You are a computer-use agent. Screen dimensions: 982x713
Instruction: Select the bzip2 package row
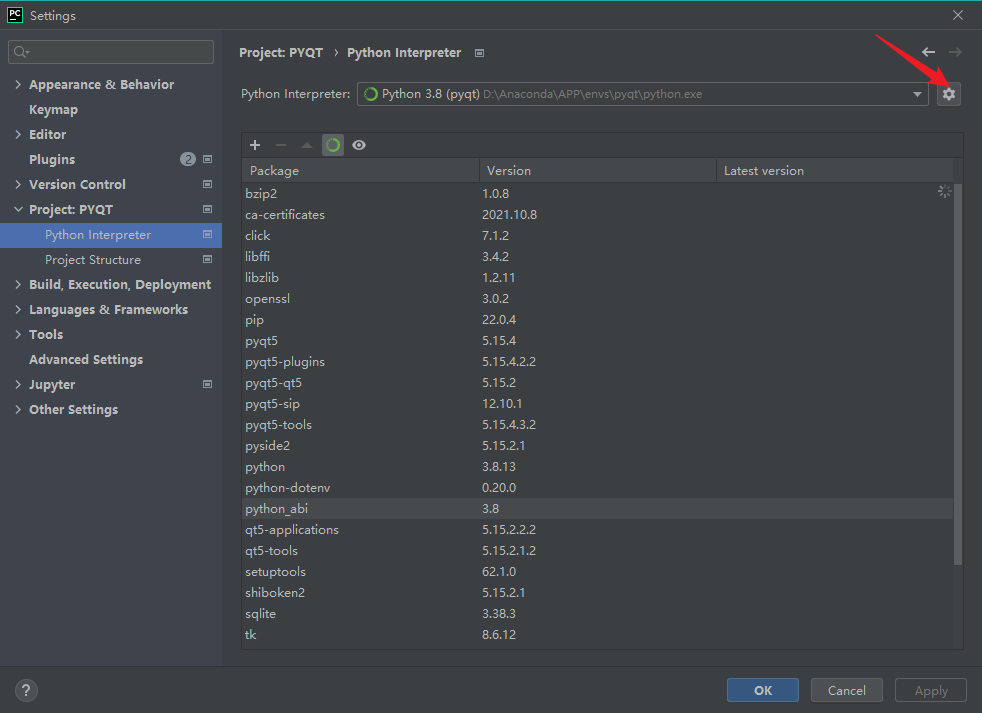(597, 194)
